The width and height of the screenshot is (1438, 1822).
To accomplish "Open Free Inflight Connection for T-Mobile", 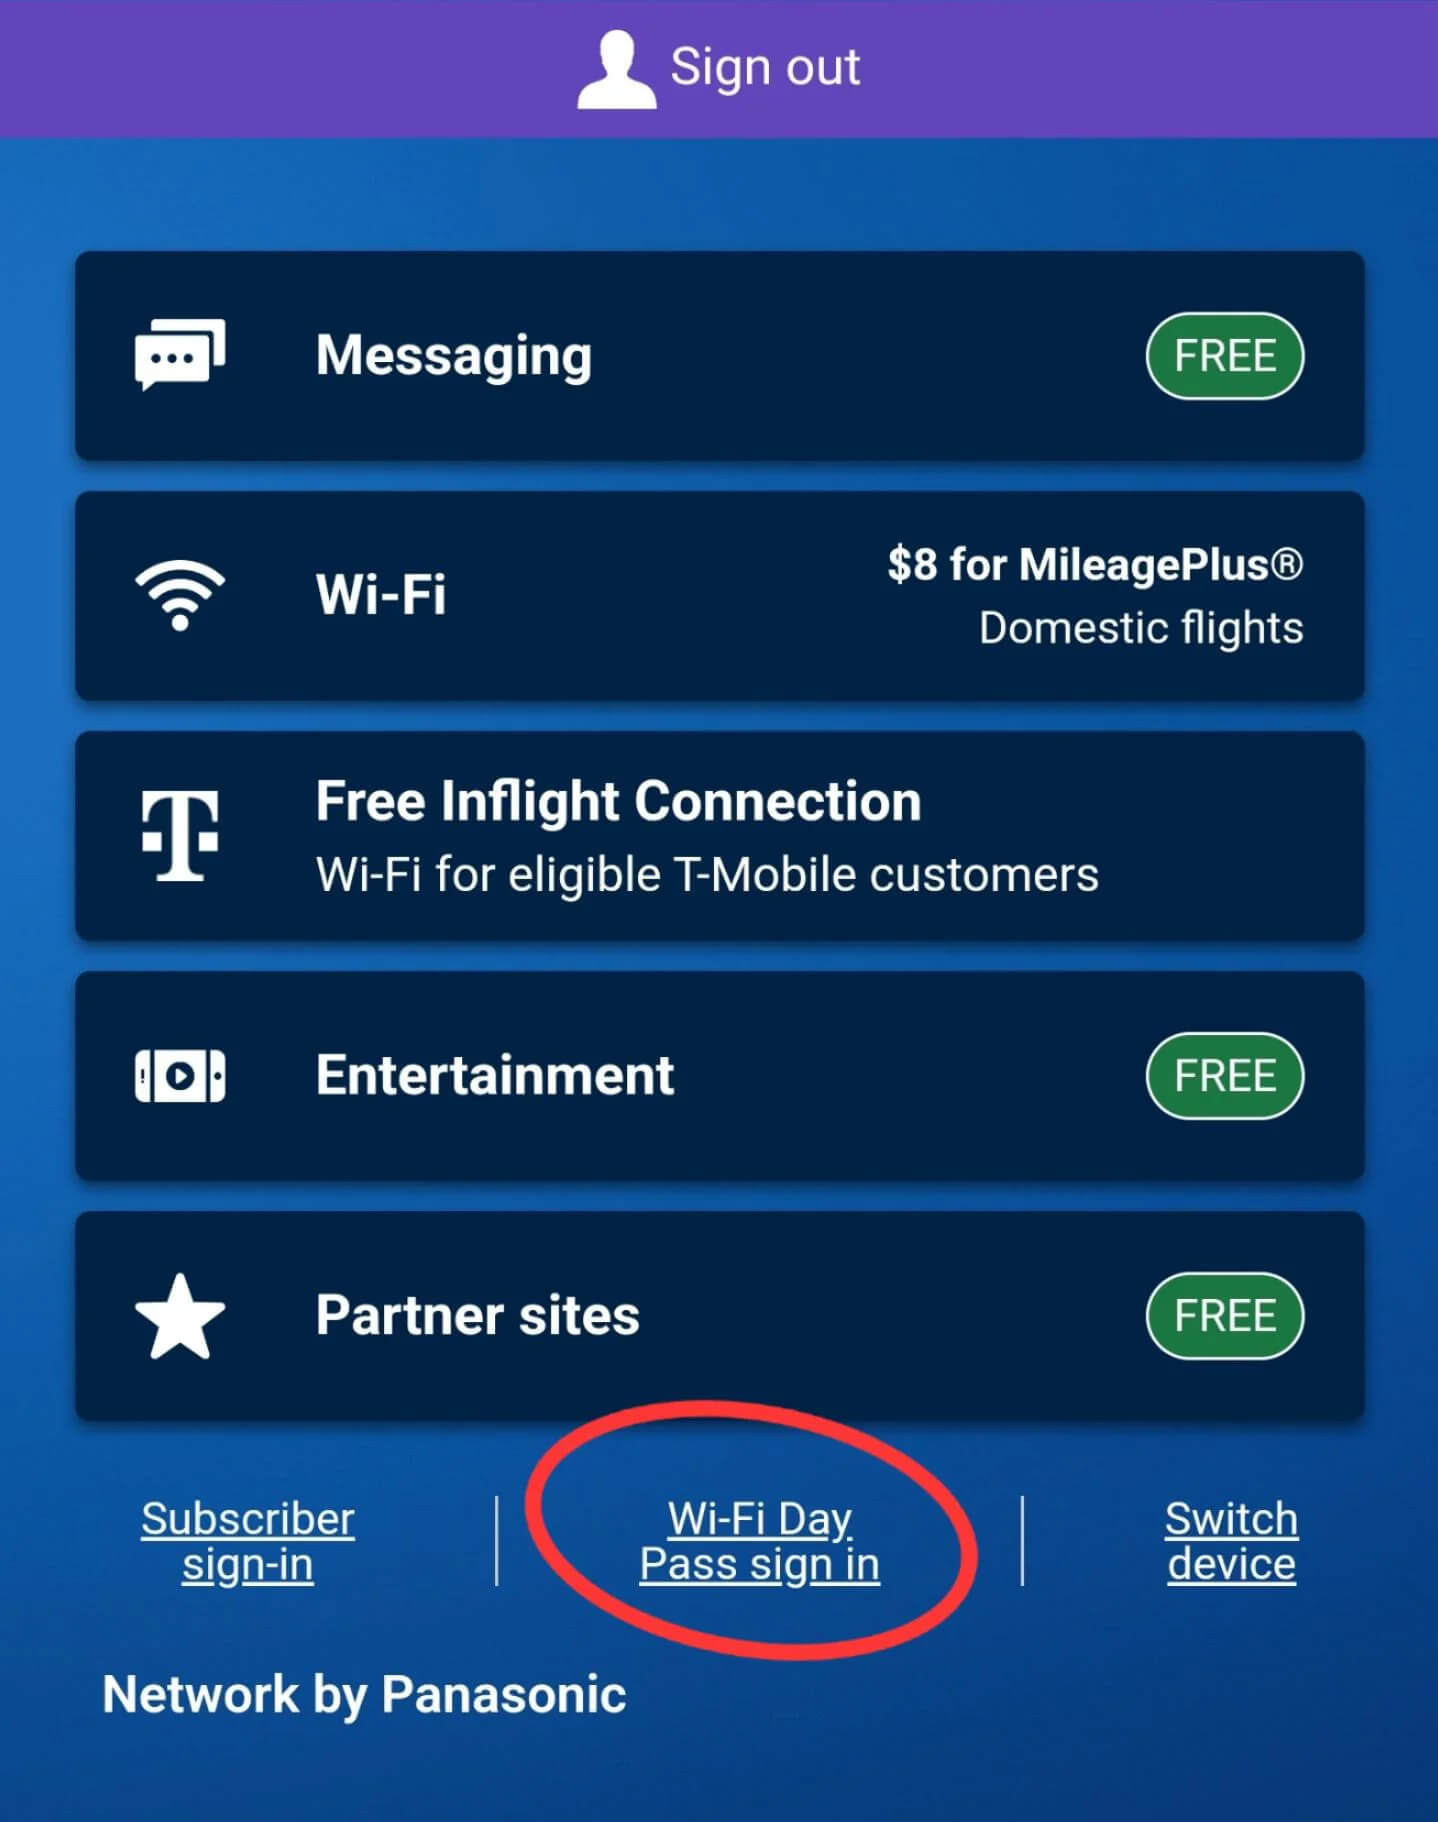I will click(720, 836).
